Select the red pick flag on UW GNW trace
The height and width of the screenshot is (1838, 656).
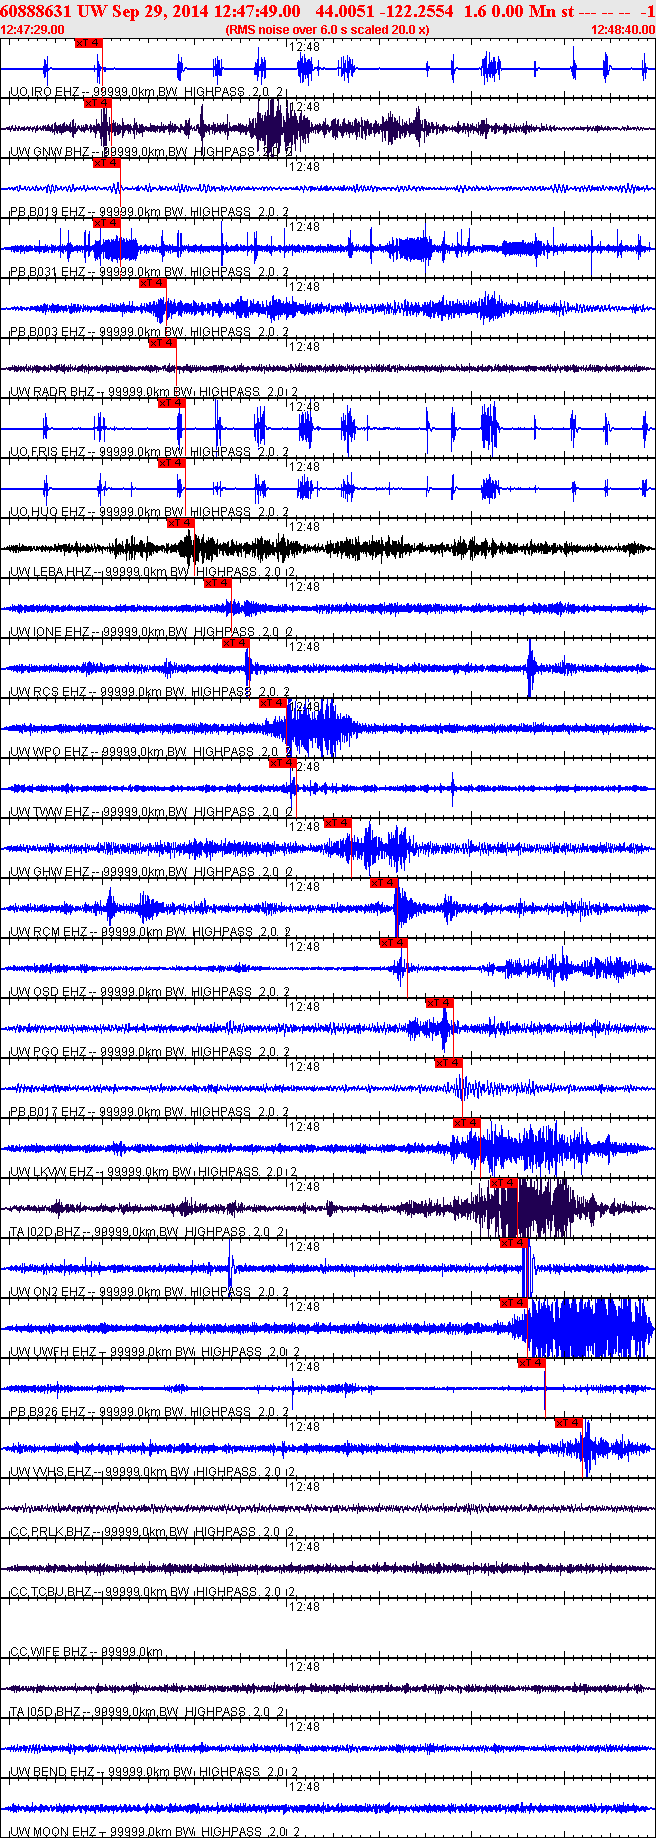(x=98, y=103)
